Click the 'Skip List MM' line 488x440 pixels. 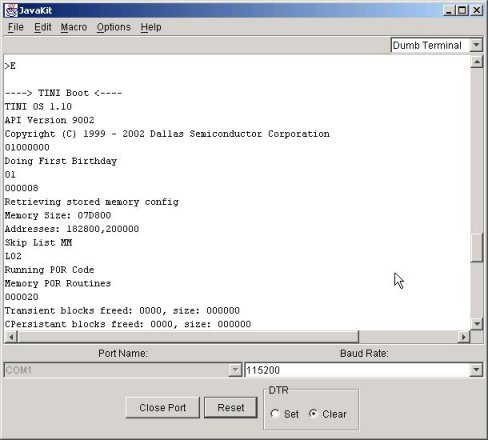(38, 242)
